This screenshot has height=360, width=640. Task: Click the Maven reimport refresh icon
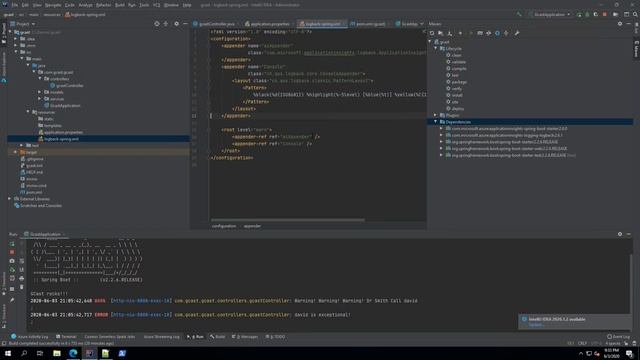pos(432,33)
